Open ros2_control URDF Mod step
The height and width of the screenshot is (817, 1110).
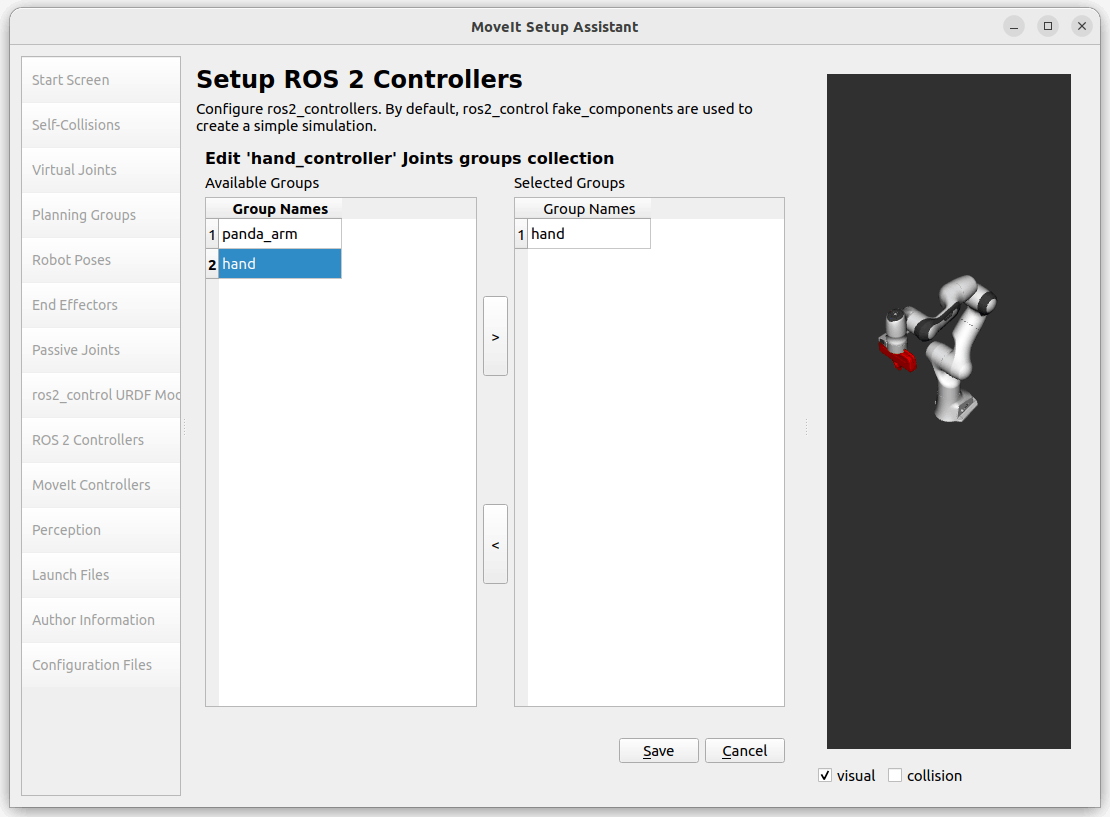[x=101, y=395]
